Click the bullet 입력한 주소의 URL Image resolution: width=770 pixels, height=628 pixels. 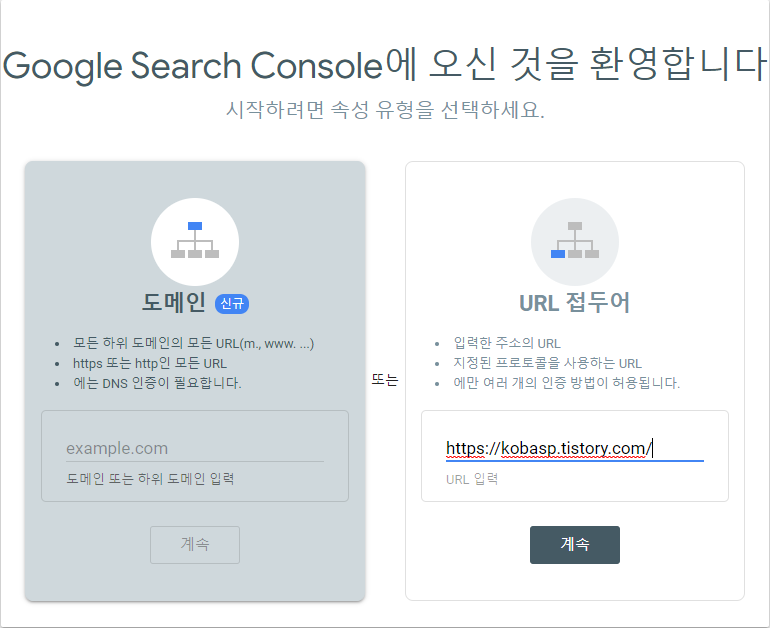(507, 343)
